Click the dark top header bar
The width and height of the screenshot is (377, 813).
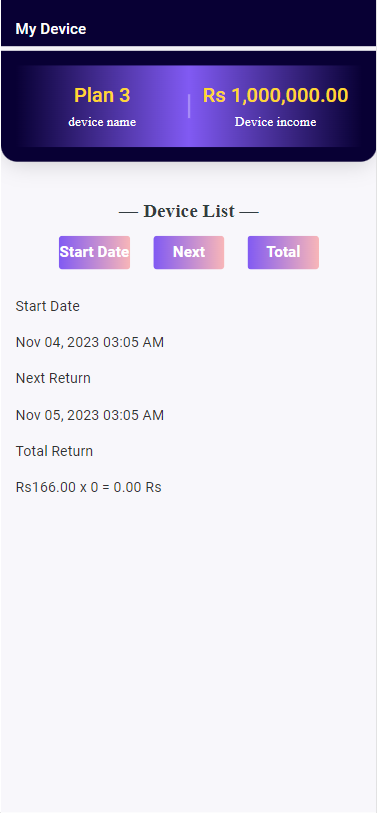point(189,23)
